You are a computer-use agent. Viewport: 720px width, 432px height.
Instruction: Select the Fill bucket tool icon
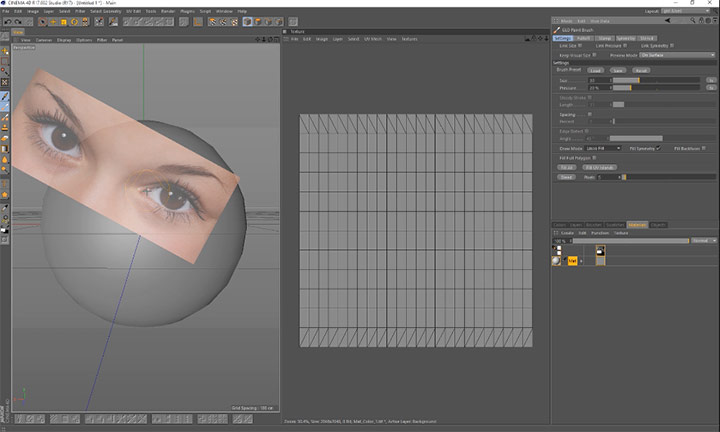point(5,149)
